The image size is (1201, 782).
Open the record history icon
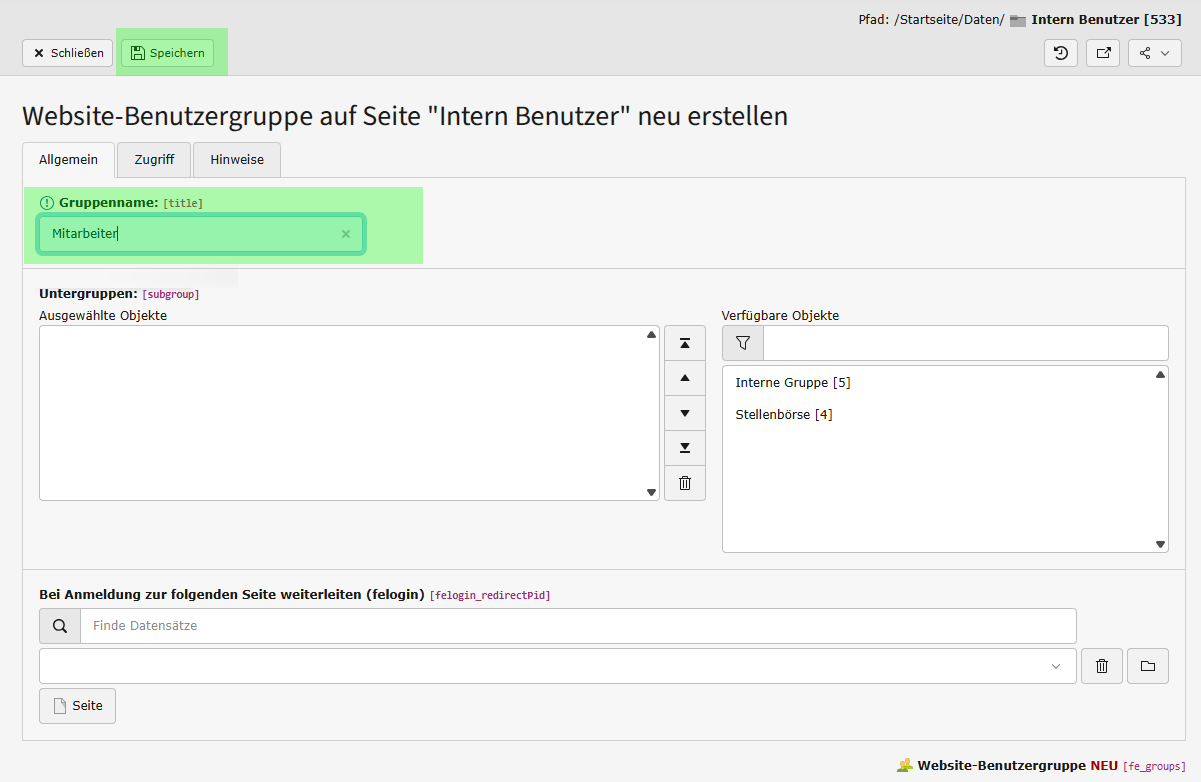(1061, 53)
